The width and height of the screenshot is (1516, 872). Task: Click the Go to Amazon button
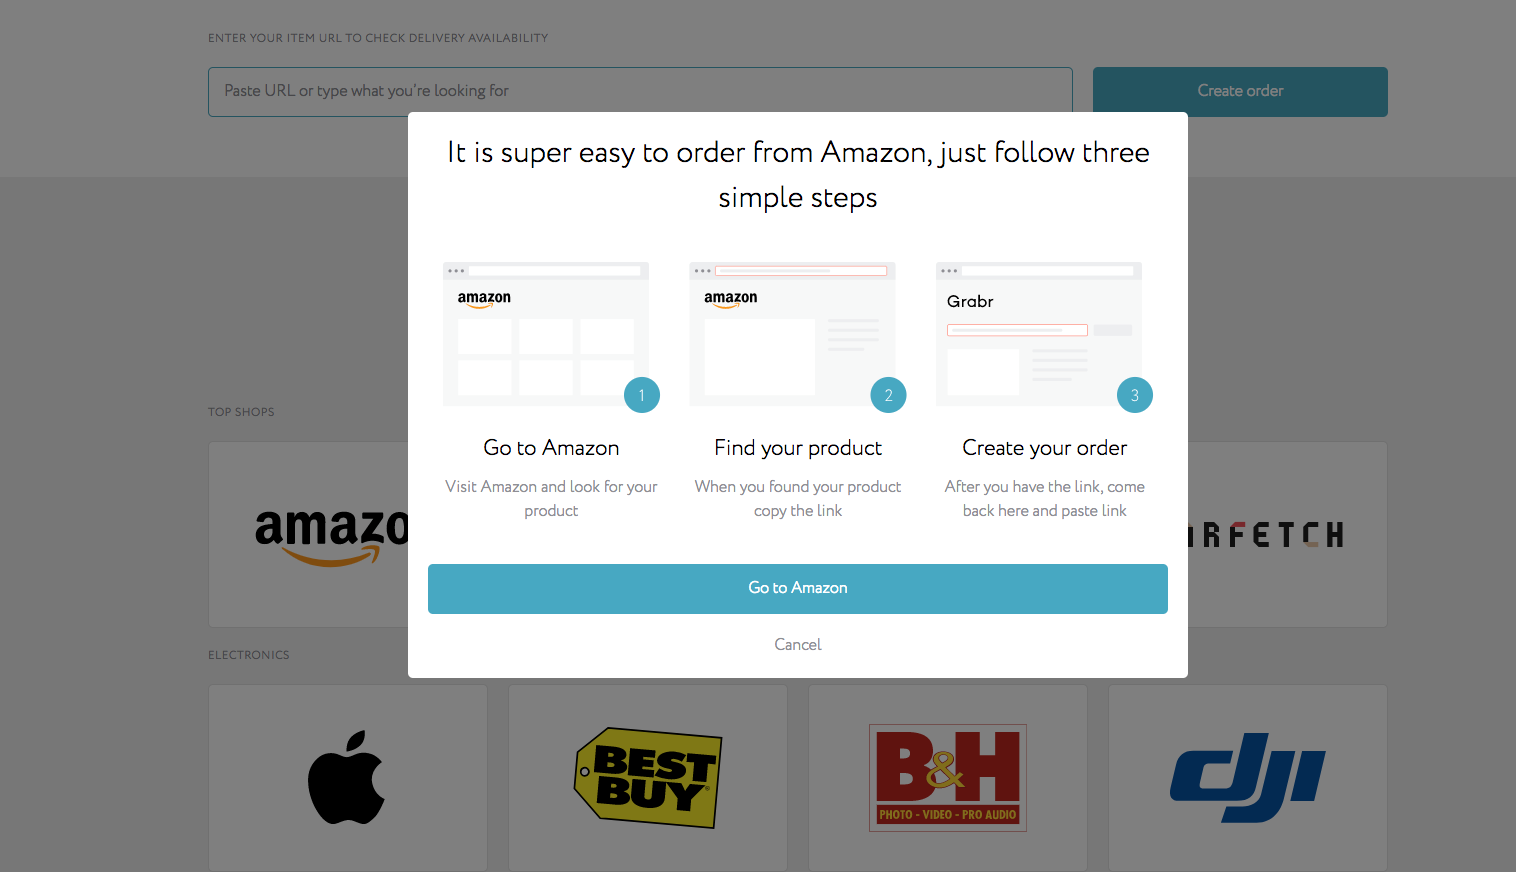pyautogui.click(x=797, y=588)
